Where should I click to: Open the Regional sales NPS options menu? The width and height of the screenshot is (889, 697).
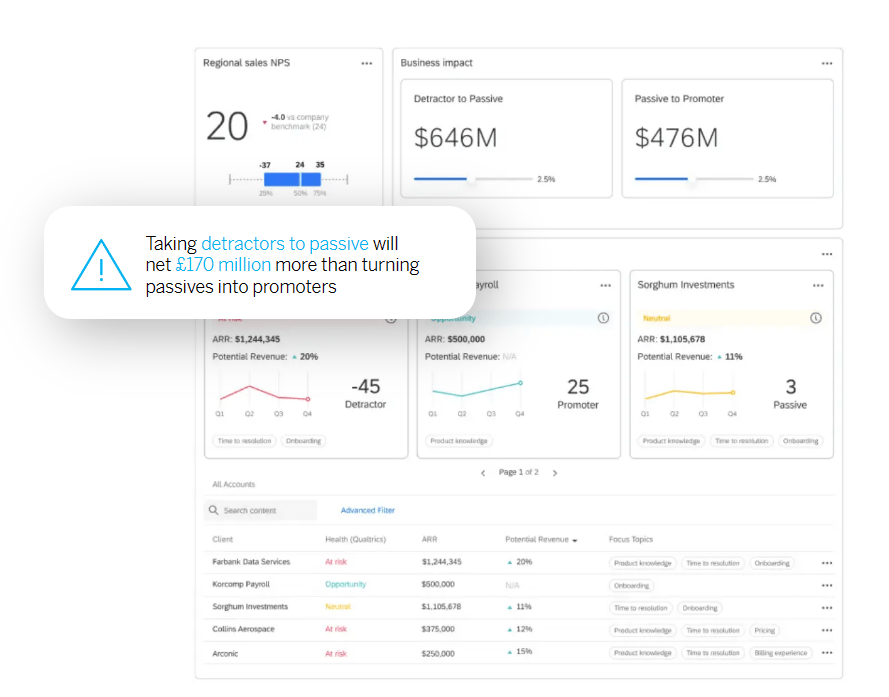pos(366,62)
